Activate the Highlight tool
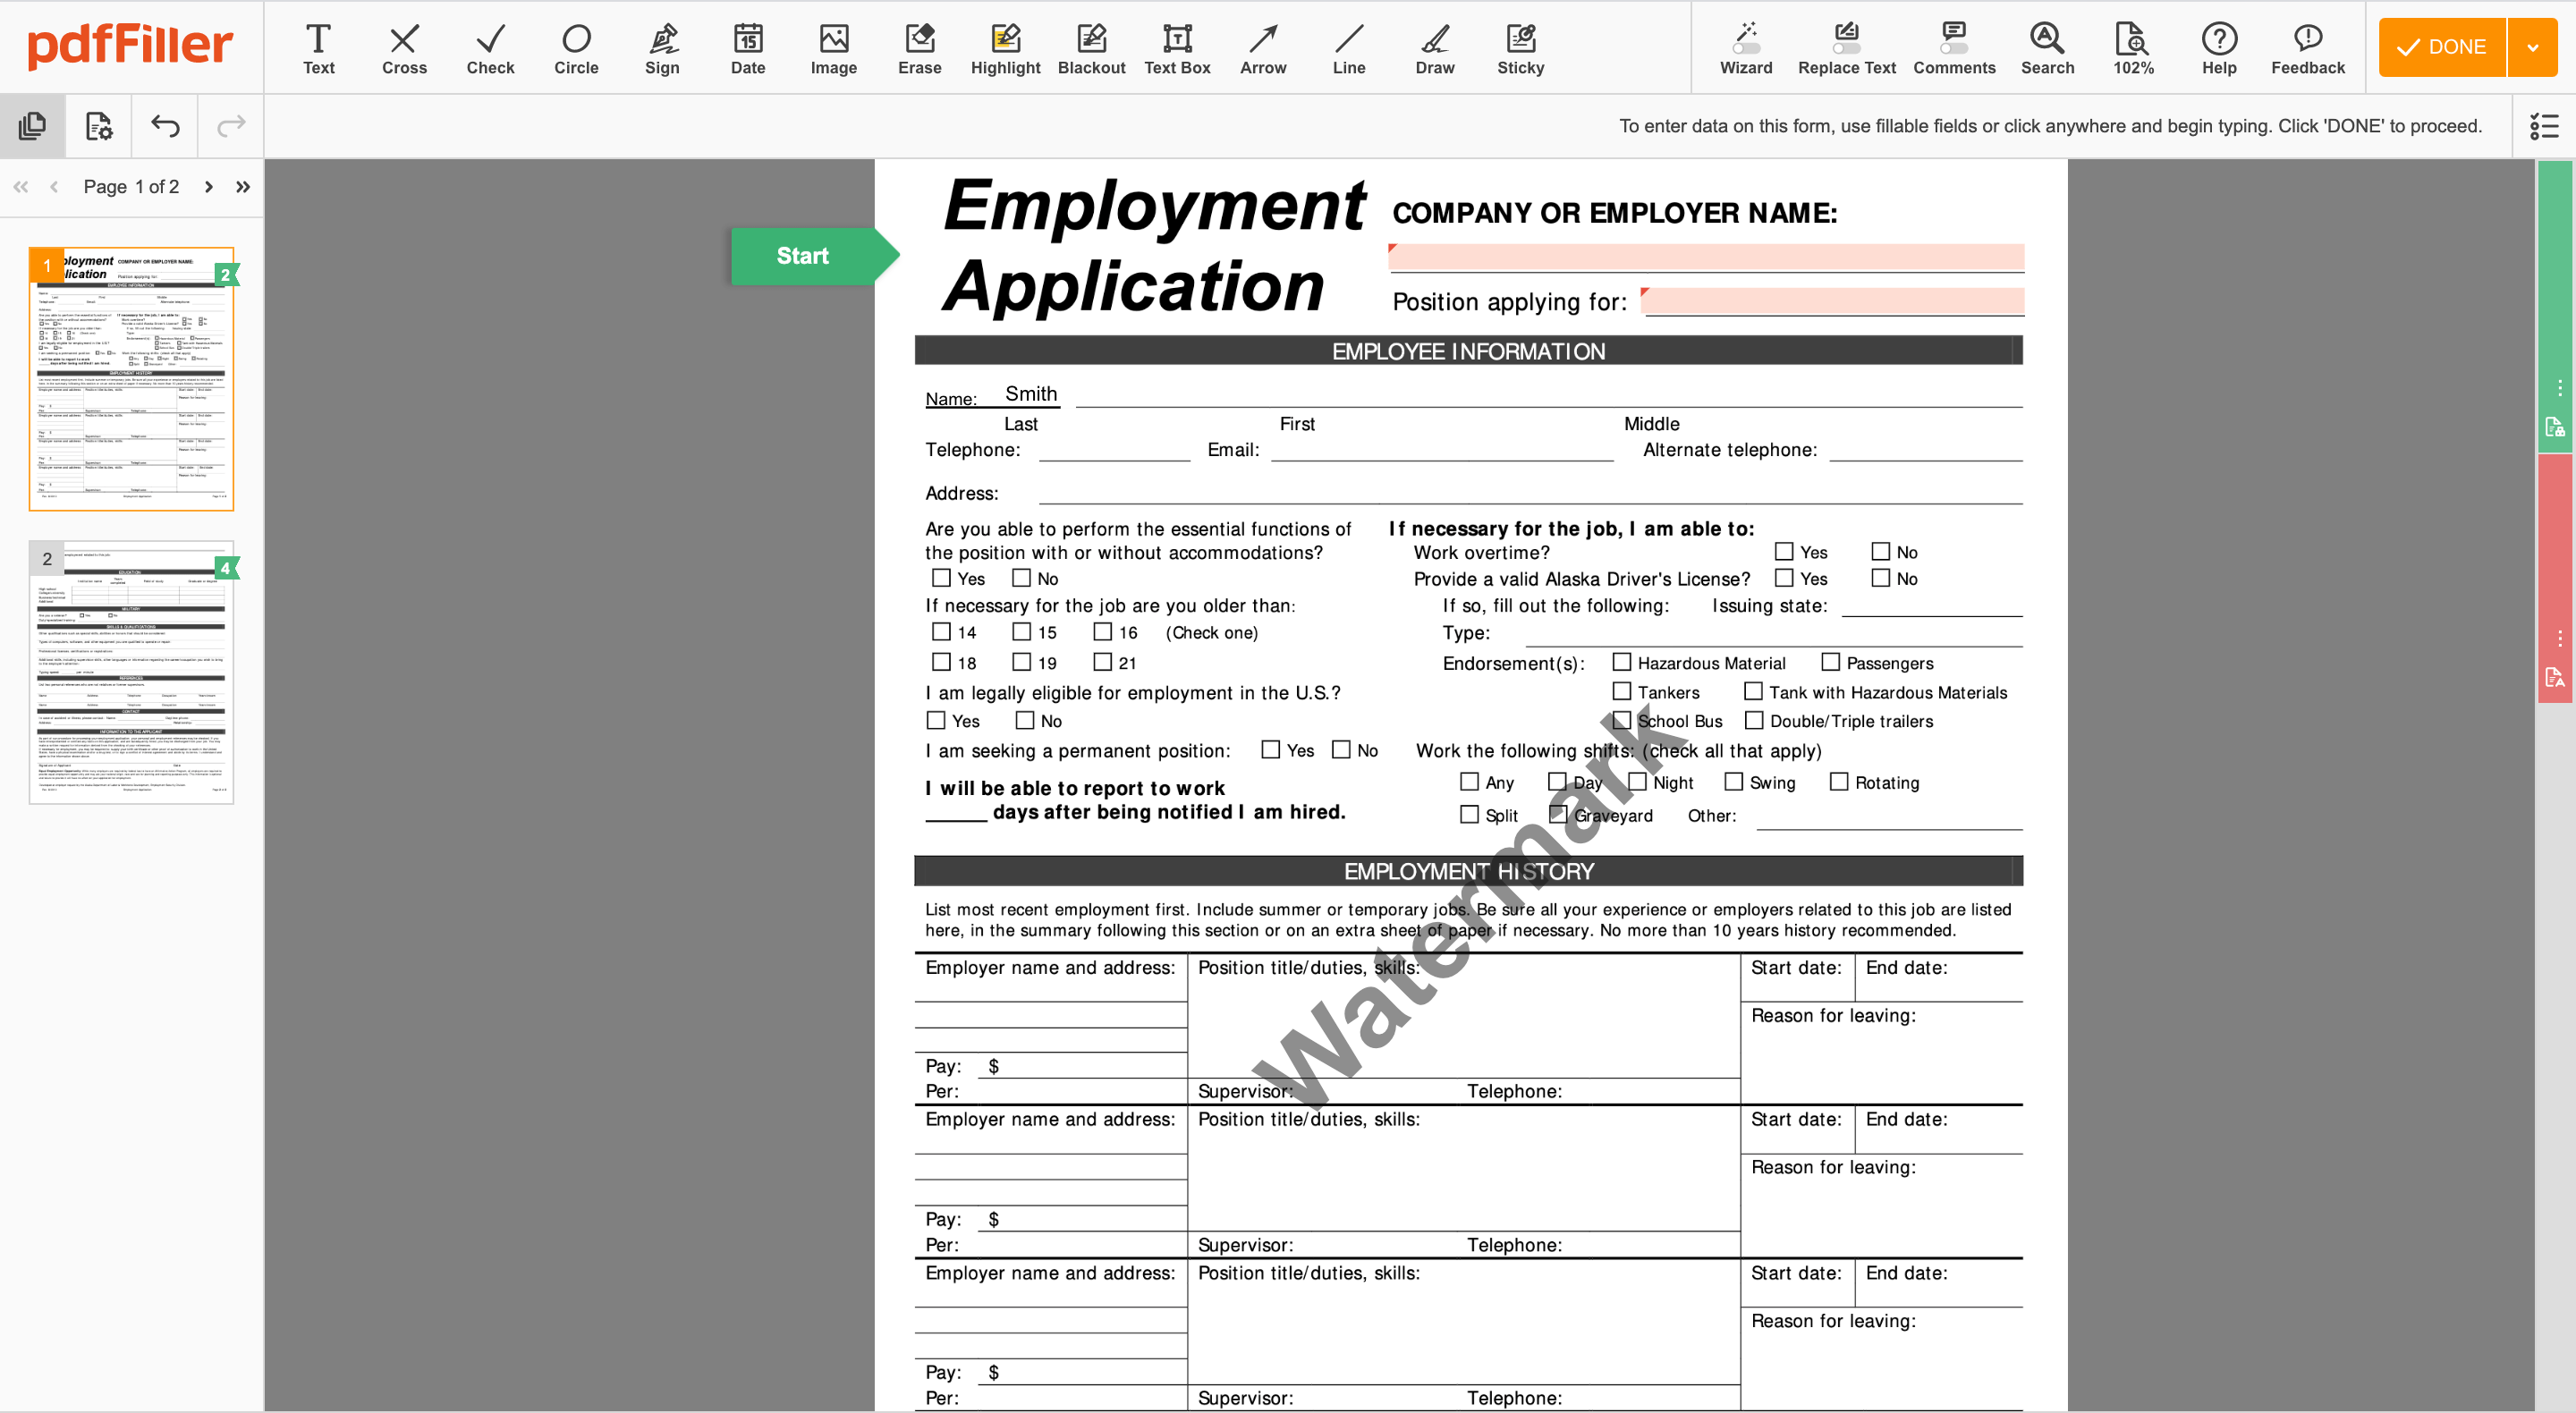Image resolution: width=2576 pixels, height=1413 pixels. coord(1006,48)
